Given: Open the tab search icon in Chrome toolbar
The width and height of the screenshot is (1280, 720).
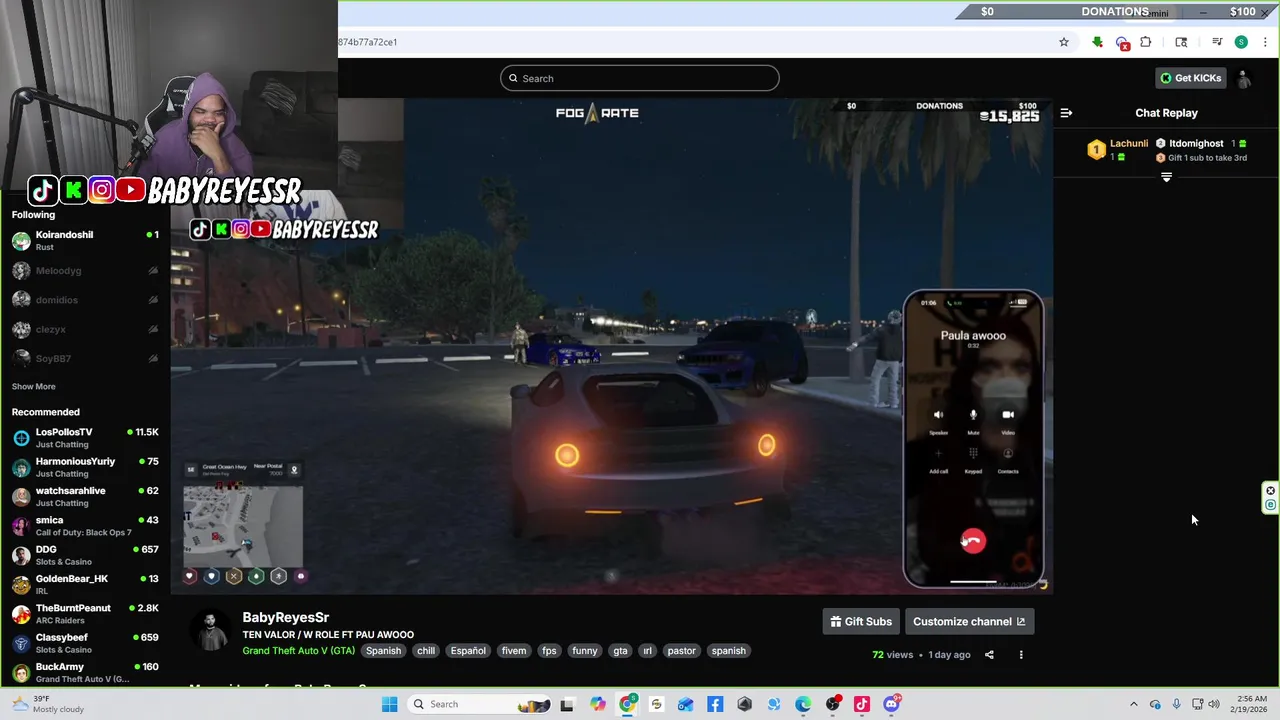Looking at the screenshot, I should coord(1181,42).
